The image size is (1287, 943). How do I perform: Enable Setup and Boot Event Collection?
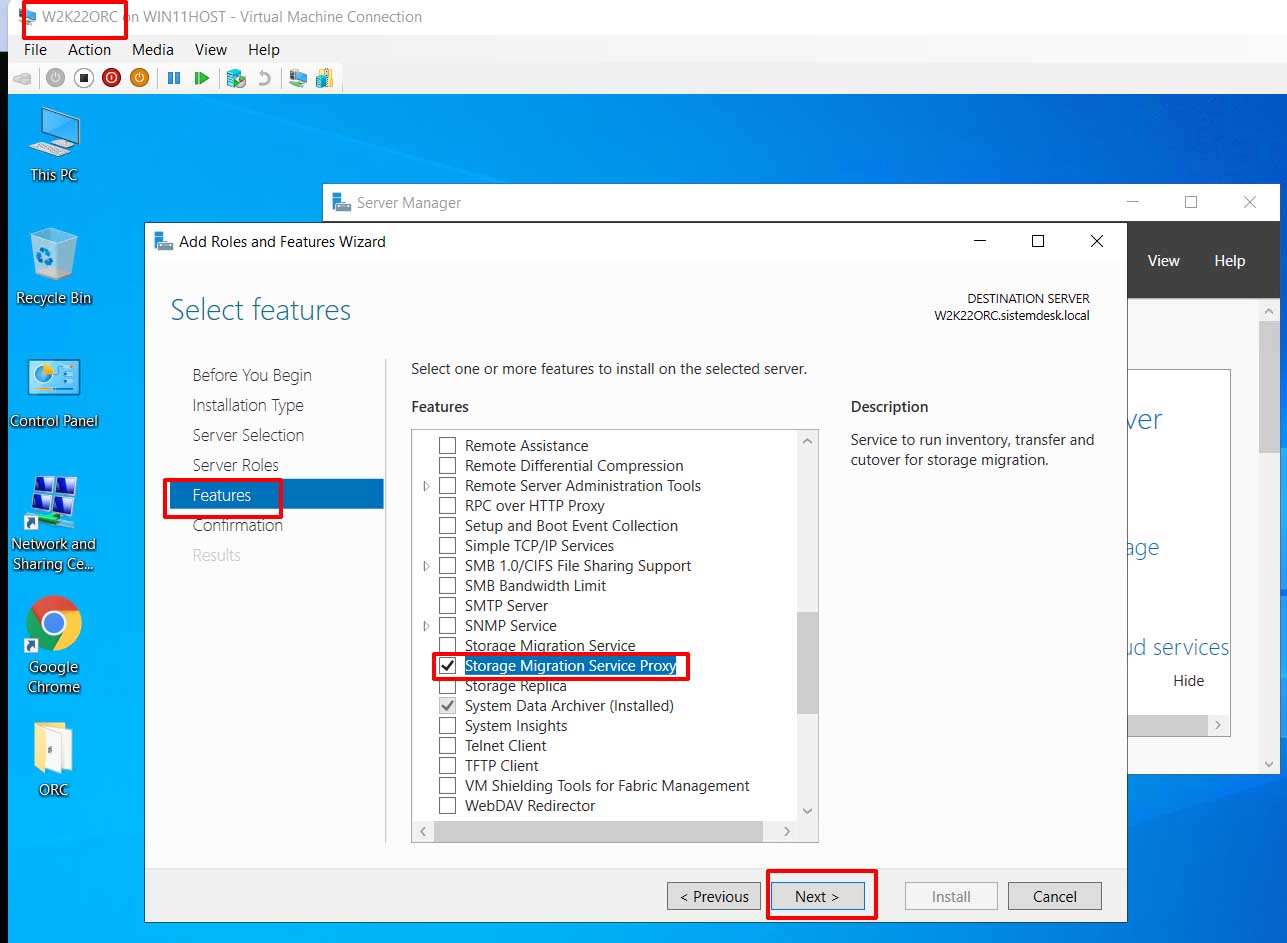(448, 526)
